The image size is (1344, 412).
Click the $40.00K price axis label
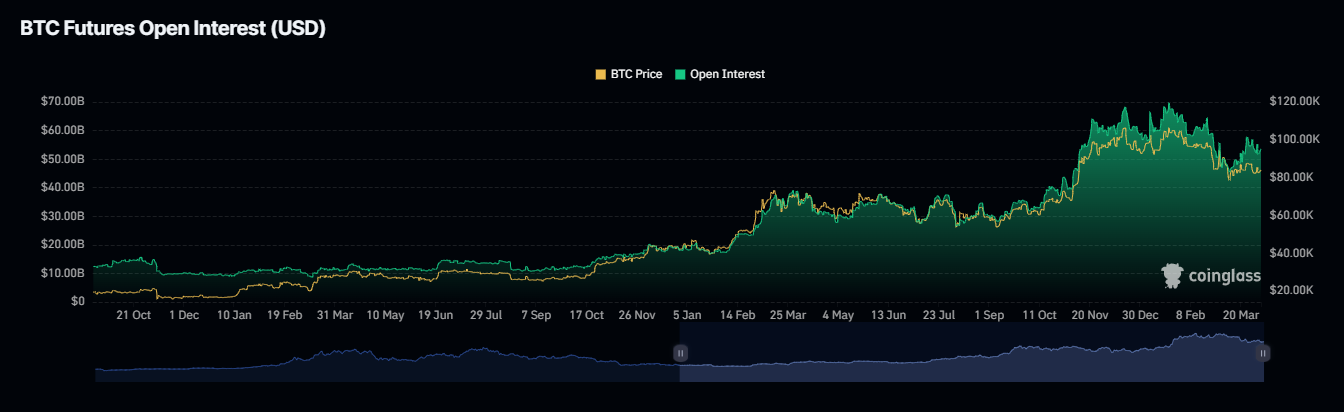1291,253
